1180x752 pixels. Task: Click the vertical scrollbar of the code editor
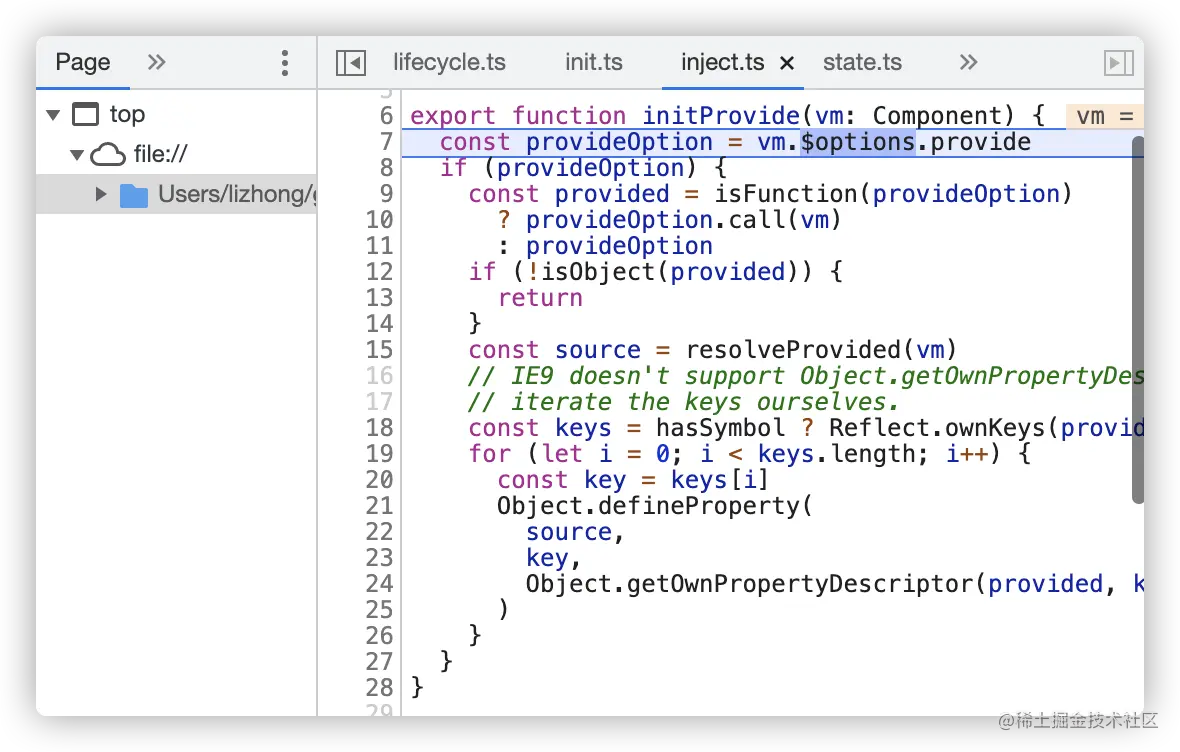point(1137,320)
